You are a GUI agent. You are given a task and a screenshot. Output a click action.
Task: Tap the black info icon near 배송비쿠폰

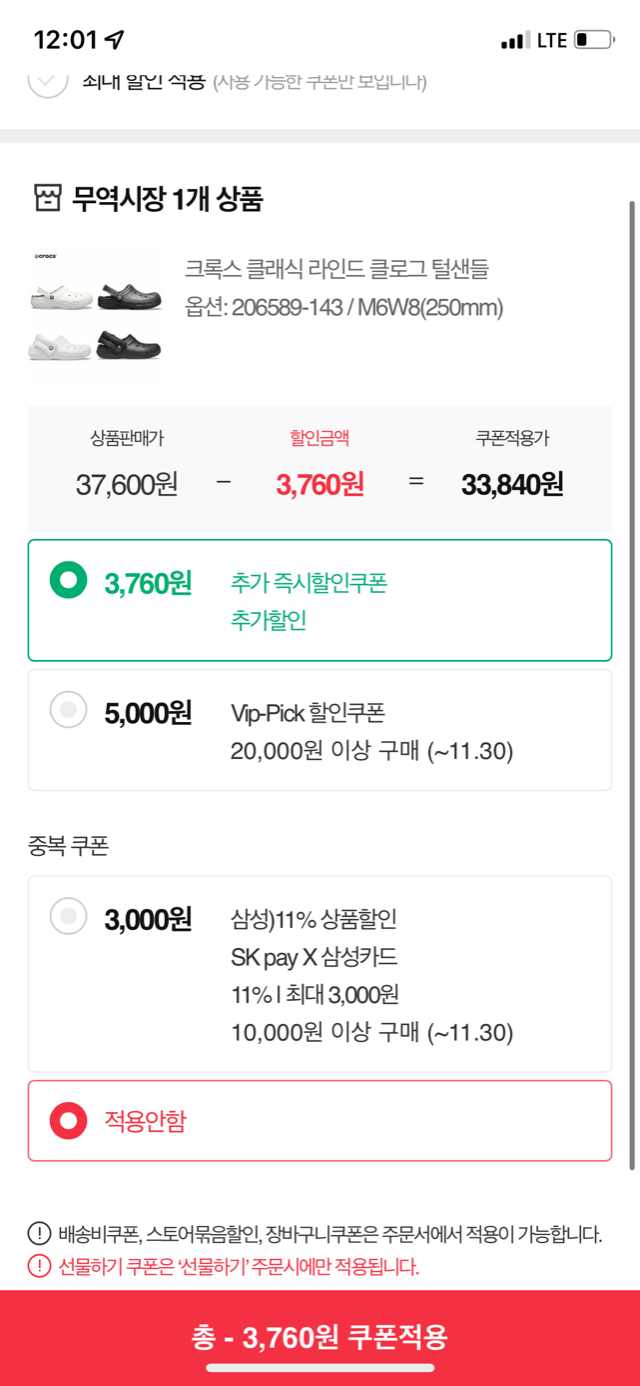(39, 1233)
